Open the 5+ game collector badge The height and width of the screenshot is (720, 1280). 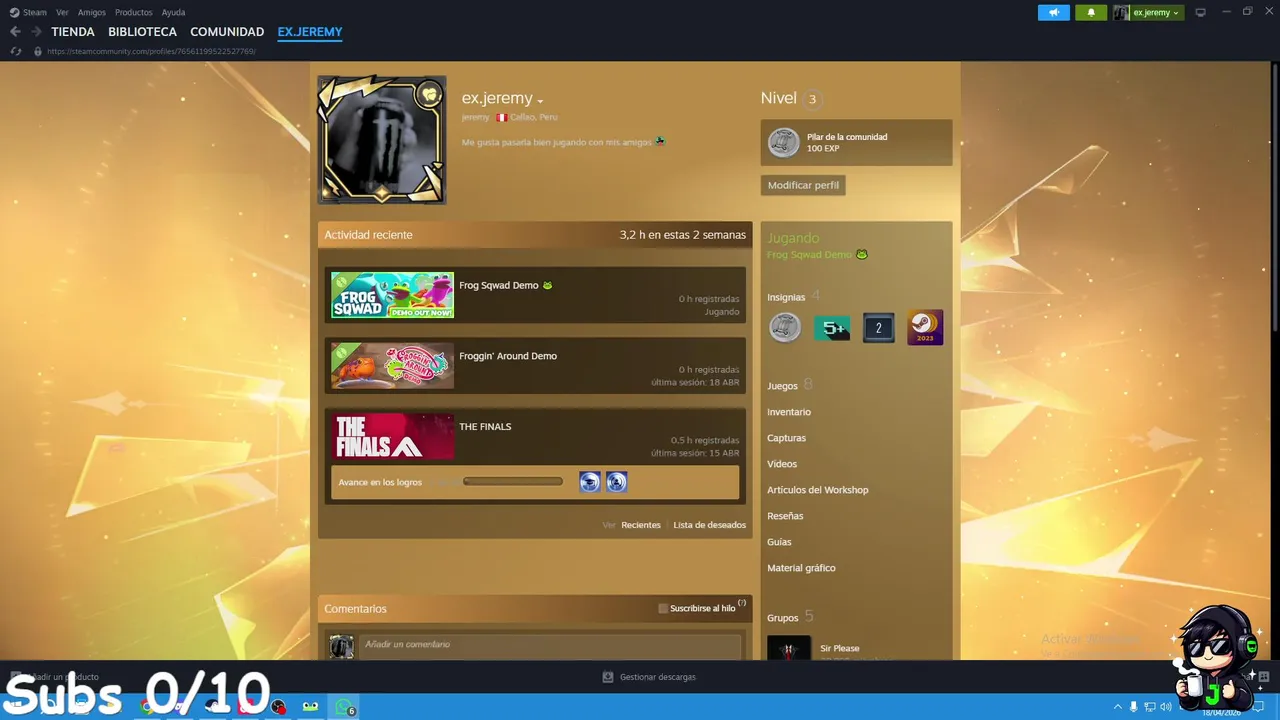[832, 328]
